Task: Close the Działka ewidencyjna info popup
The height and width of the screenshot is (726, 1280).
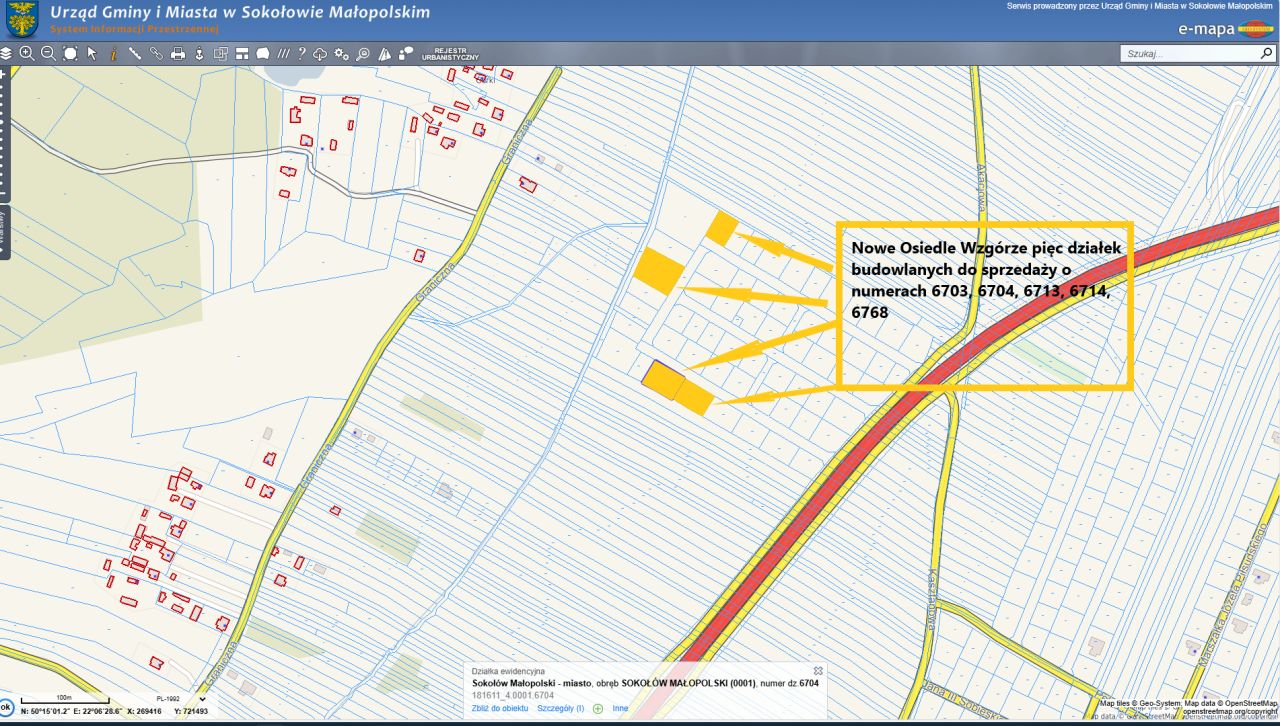Action: pyautogui.click(x=818, y=671)
